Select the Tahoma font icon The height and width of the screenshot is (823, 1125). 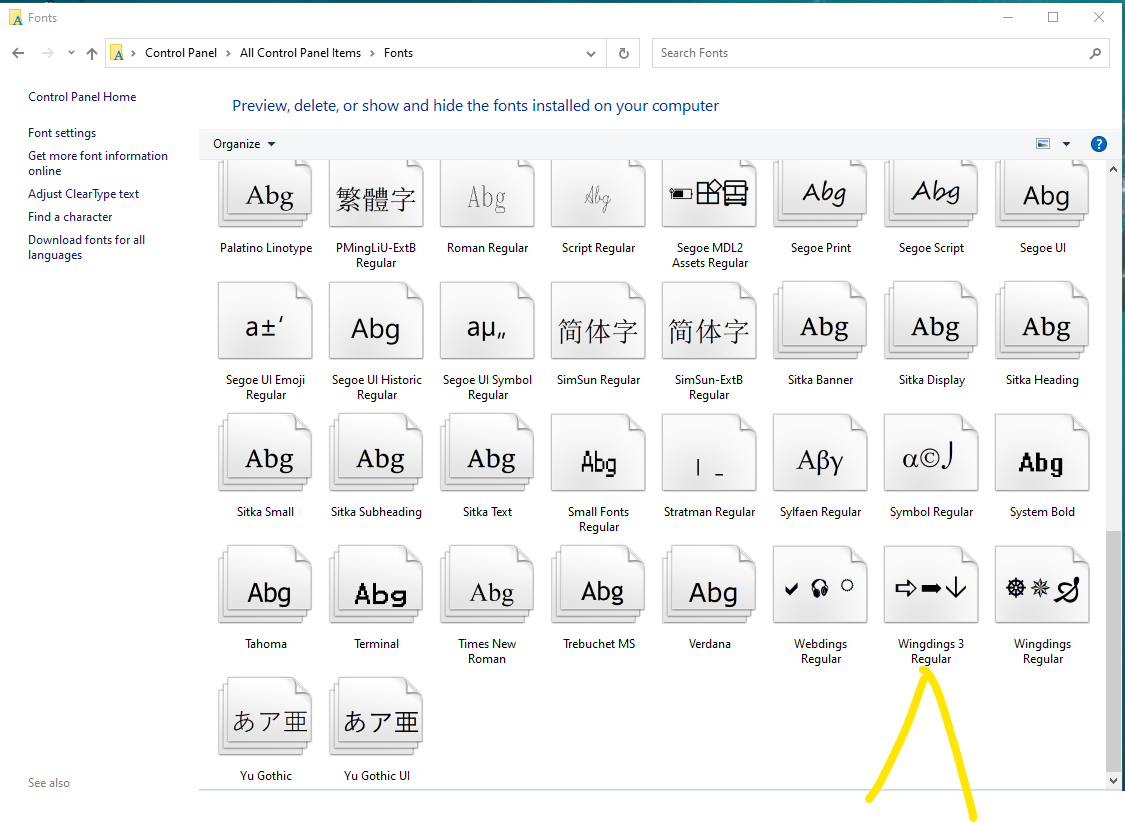click(x=265, y=585)
